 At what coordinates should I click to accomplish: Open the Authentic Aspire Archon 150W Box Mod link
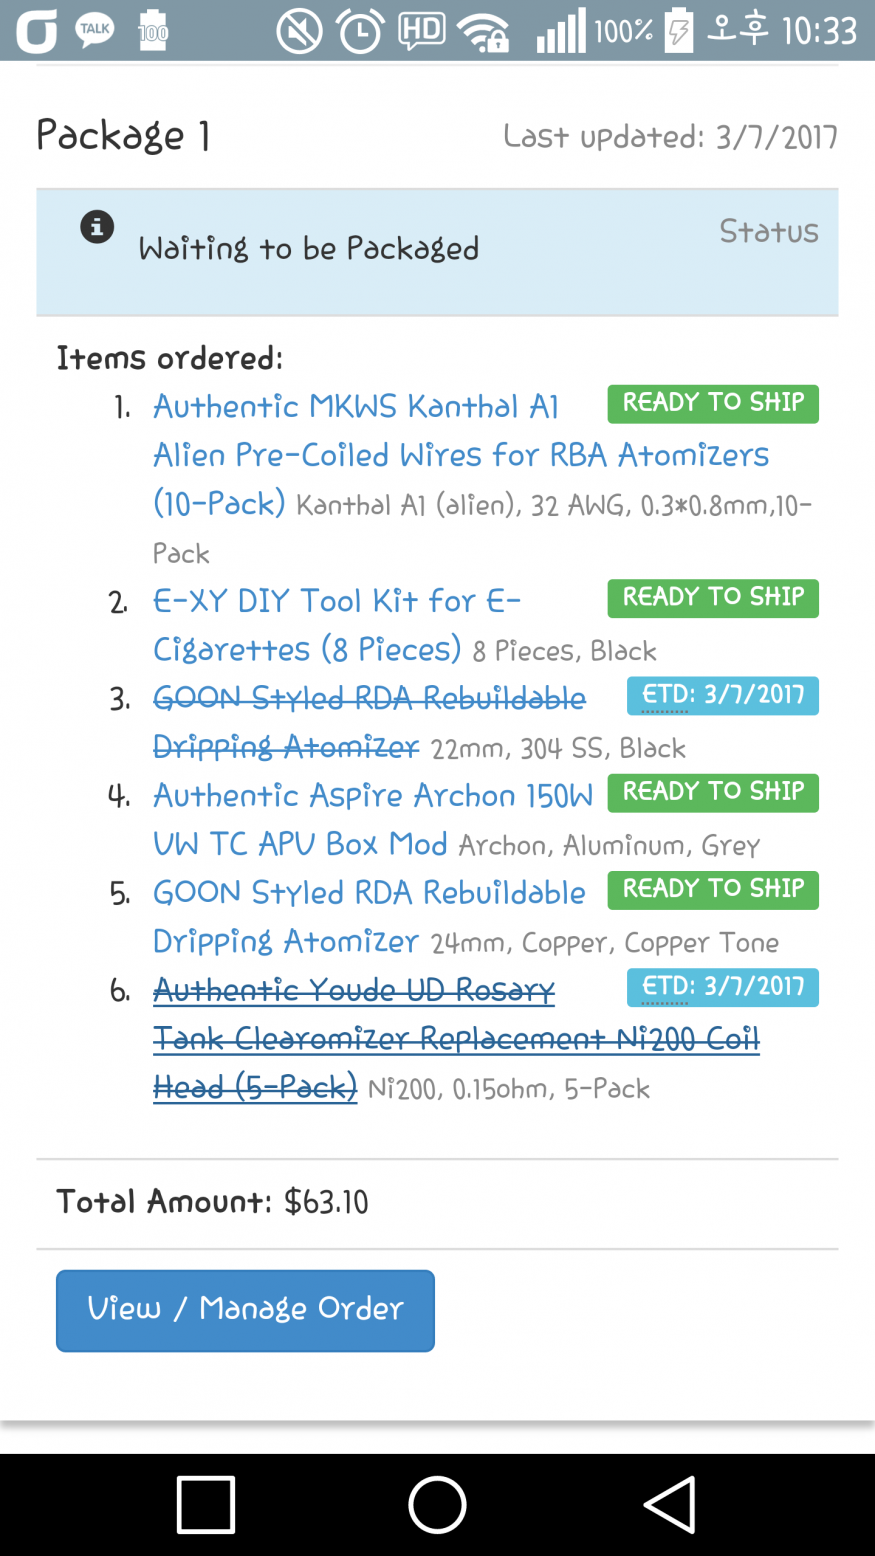[372, 796]
